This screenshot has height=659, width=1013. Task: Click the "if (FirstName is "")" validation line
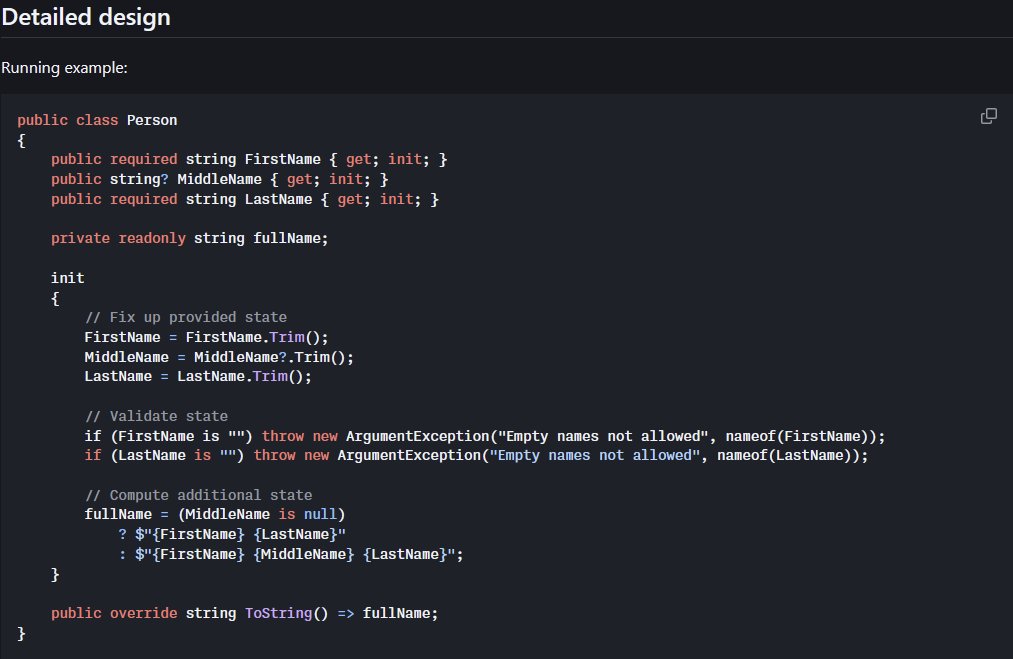click(x=485, y=436)
